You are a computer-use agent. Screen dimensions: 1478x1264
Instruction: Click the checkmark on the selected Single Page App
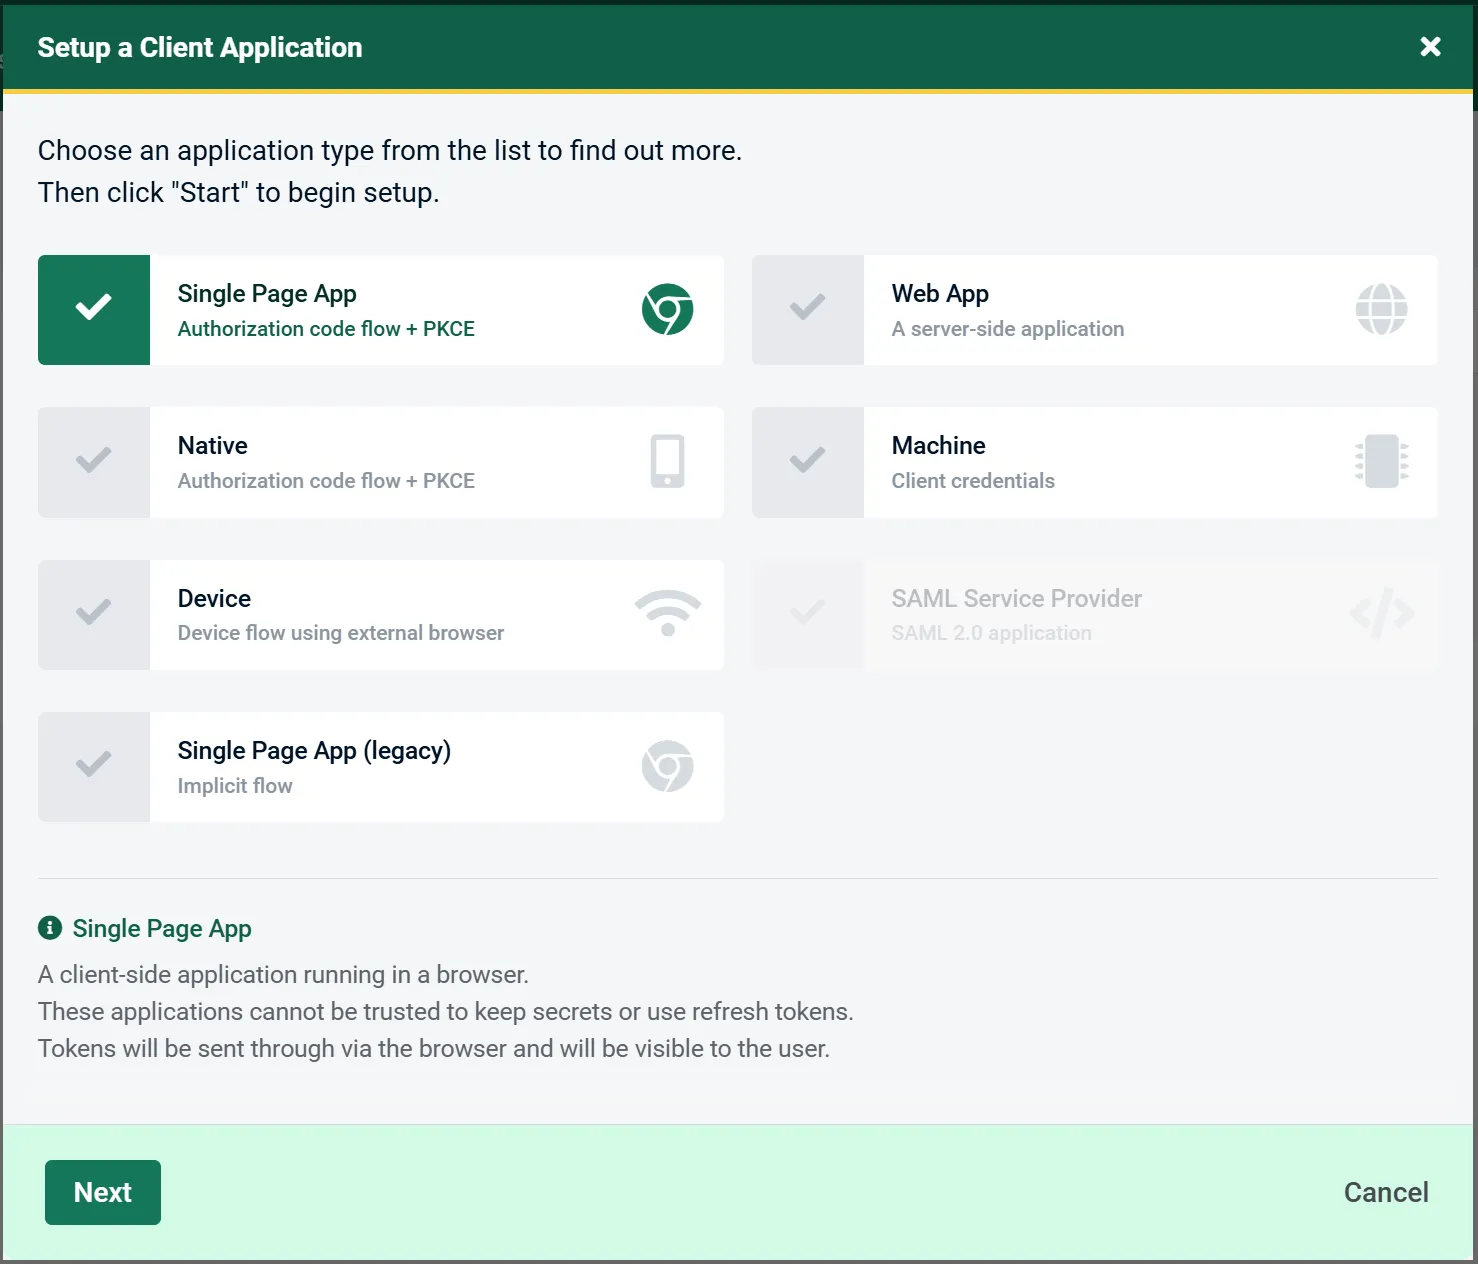[93, 309]
